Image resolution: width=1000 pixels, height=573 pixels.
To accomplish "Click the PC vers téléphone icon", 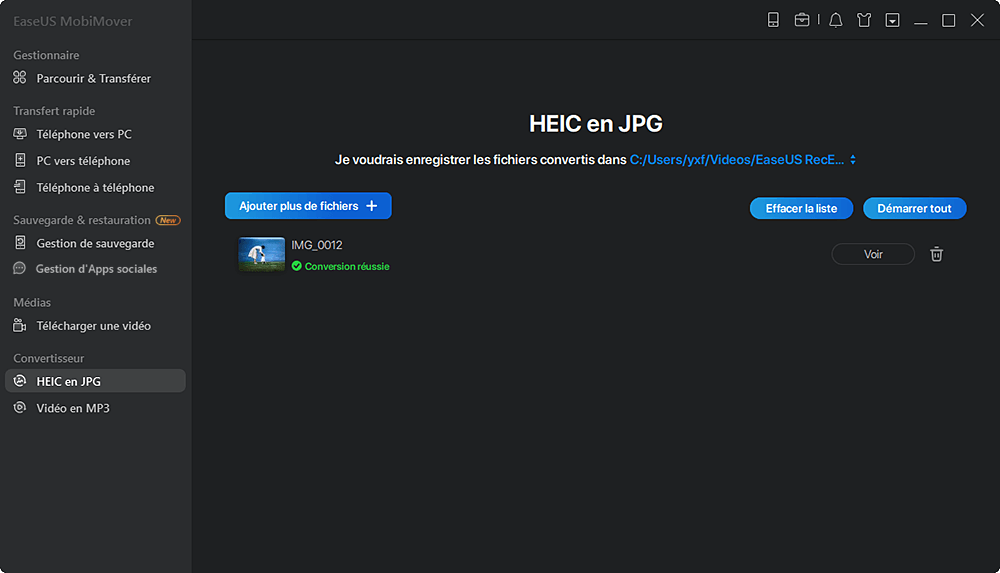I will coord(20,160).
